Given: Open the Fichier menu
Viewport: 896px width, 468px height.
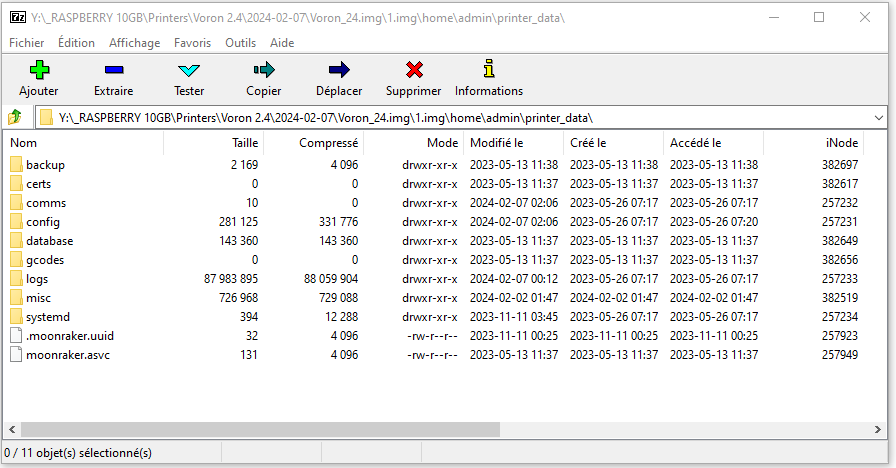Looking at the screenshot, I should [x=26, y=43].
